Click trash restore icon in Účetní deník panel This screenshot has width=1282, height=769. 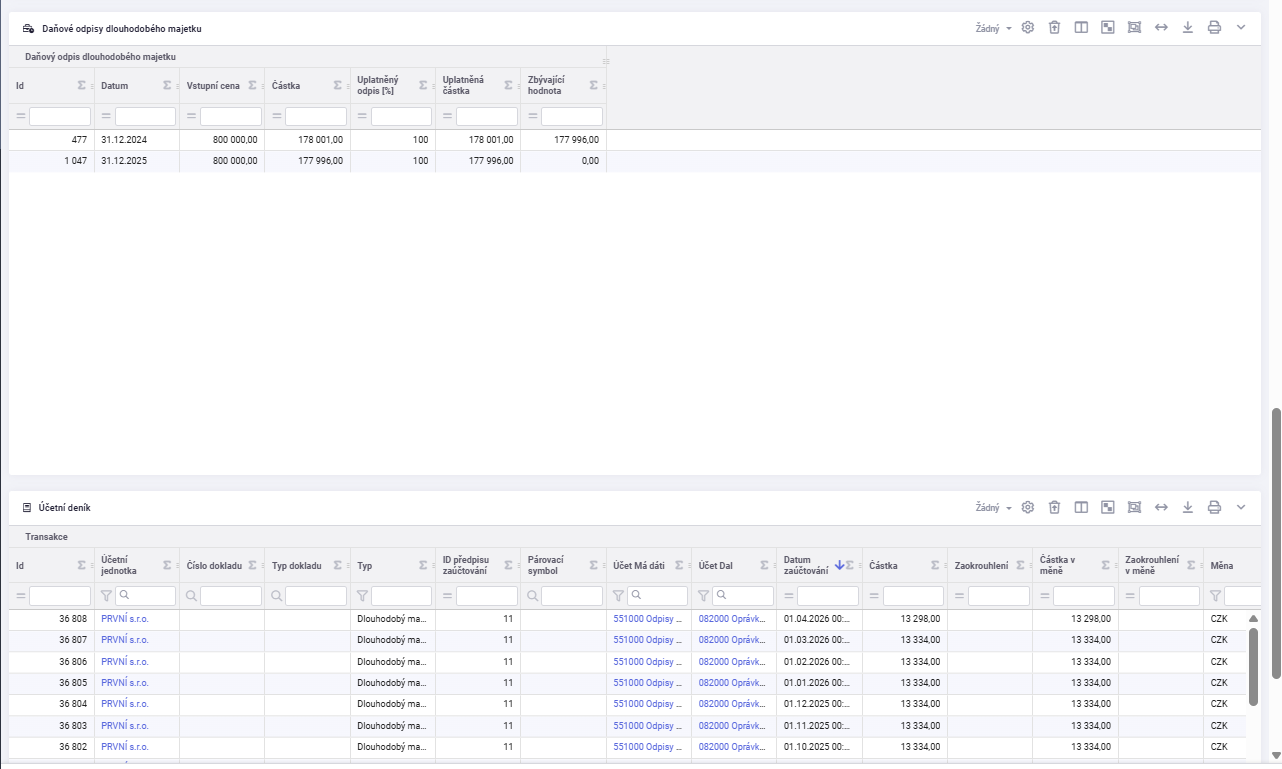[x=1054, y=507]
